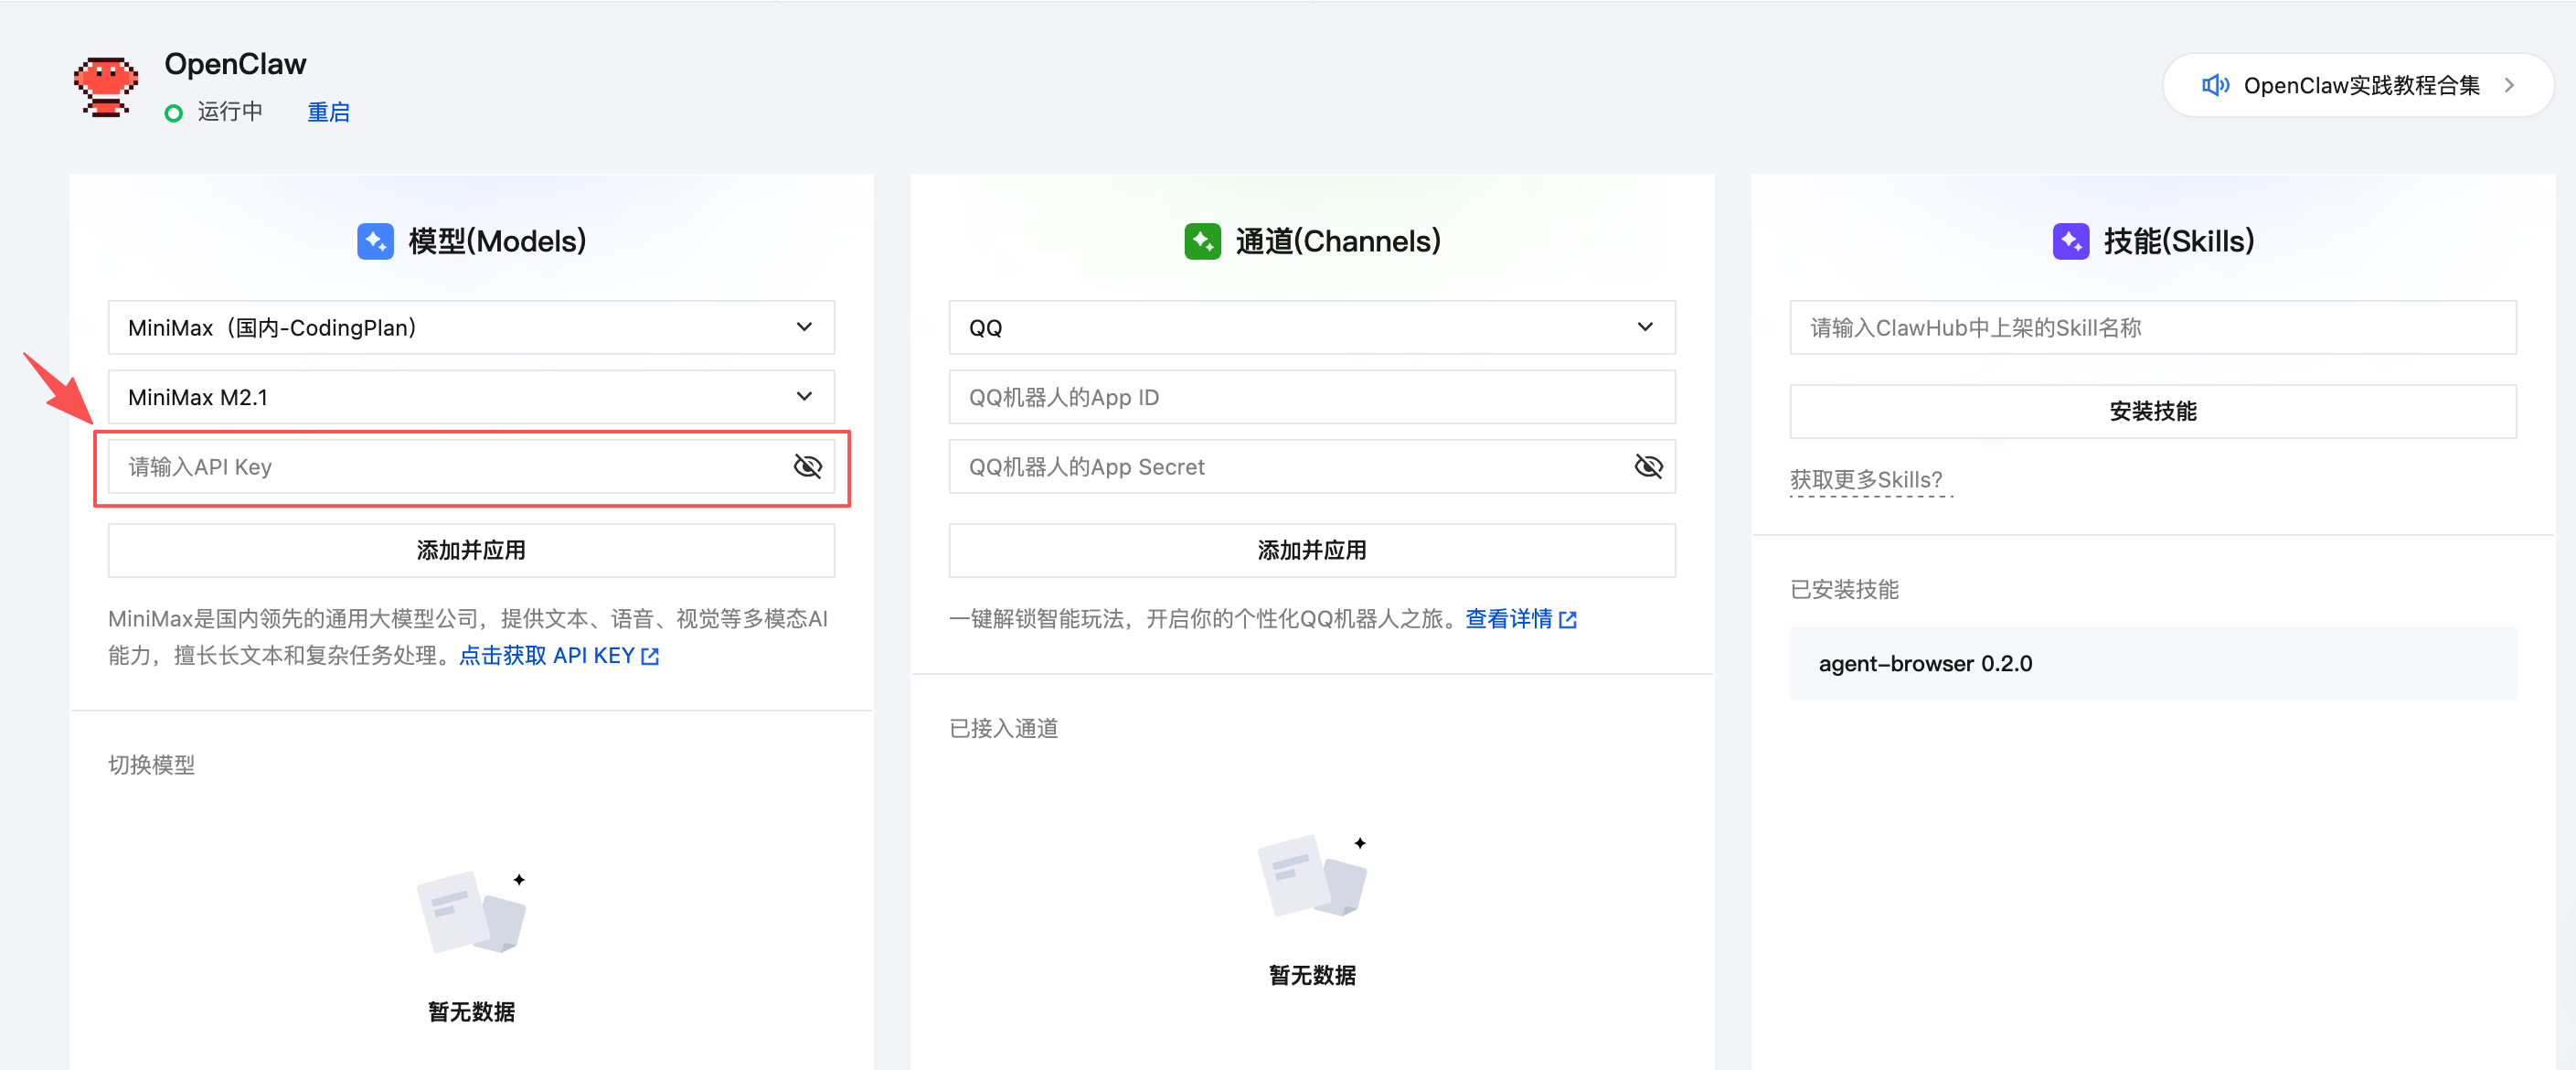Toggle visibility of the QQ App Secret field
This screenshot has width=2576, height=1070.
tap(1647, 466)
